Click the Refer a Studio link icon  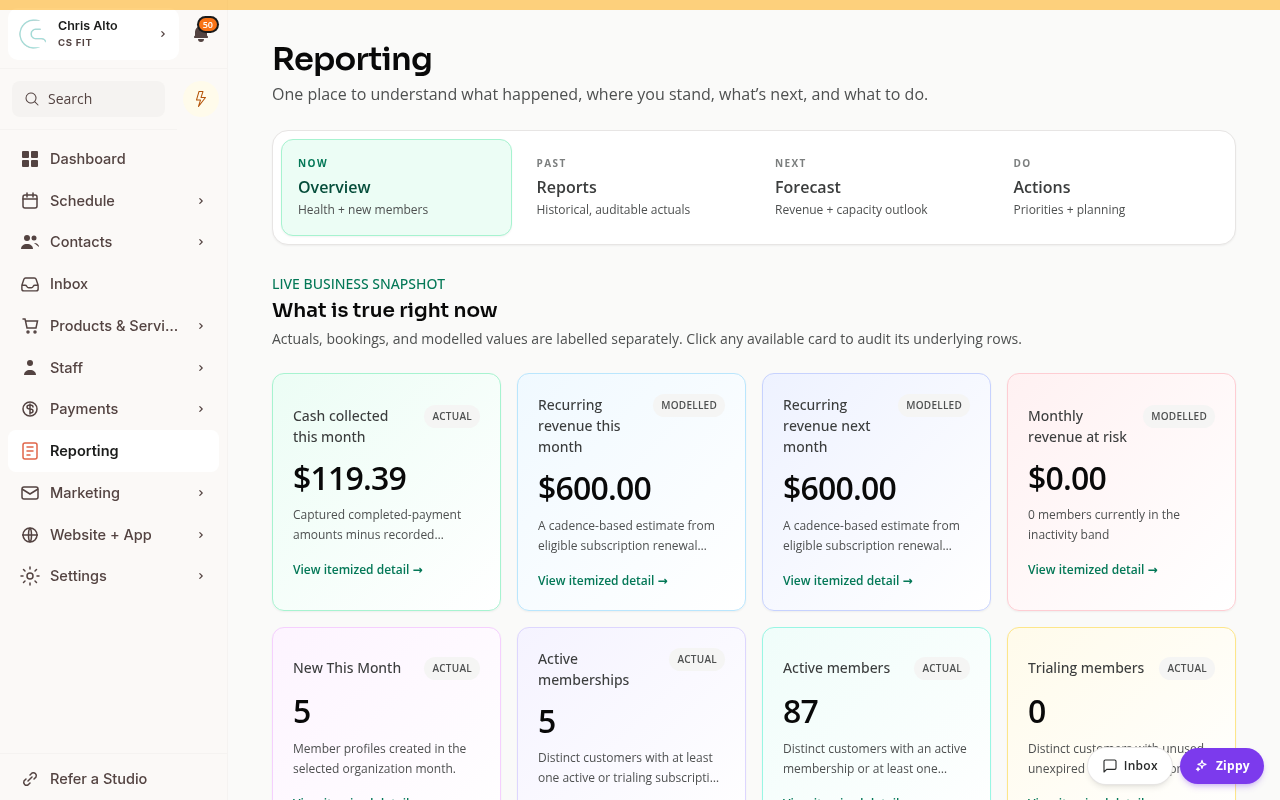tap(30, 779)
